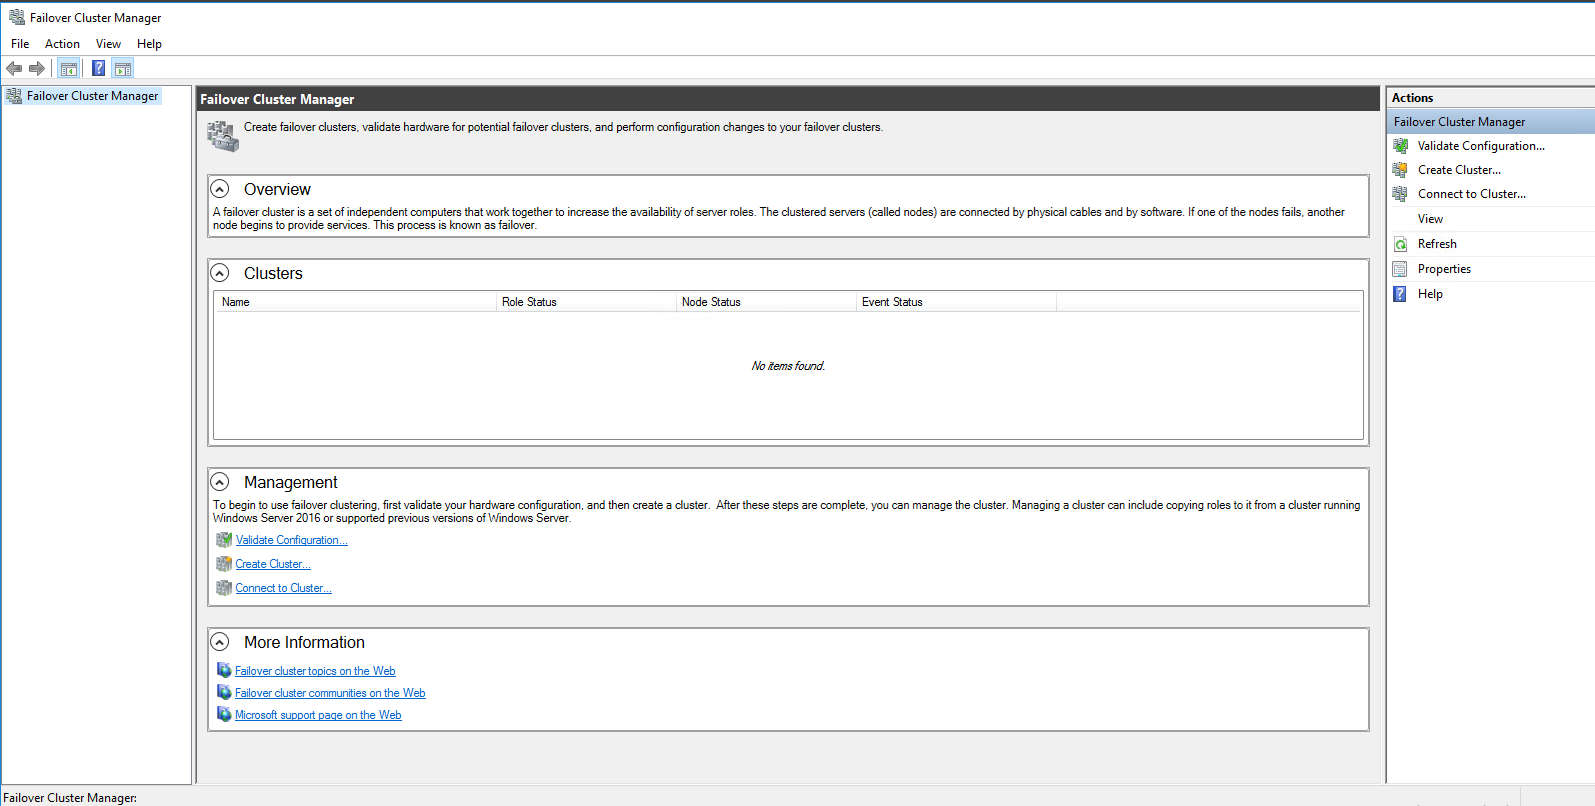1595x806 pixels.
Task: Click the server cluster icon beside the description
Action: [223, 136]
